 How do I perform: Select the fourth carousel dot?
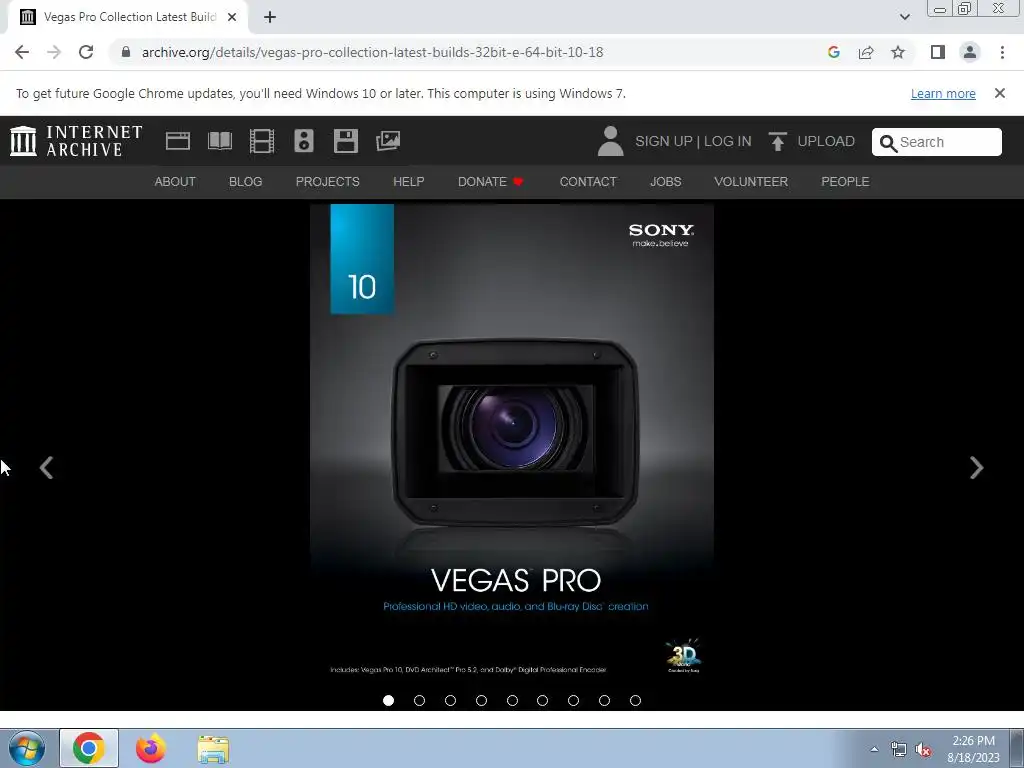[481, 701]
